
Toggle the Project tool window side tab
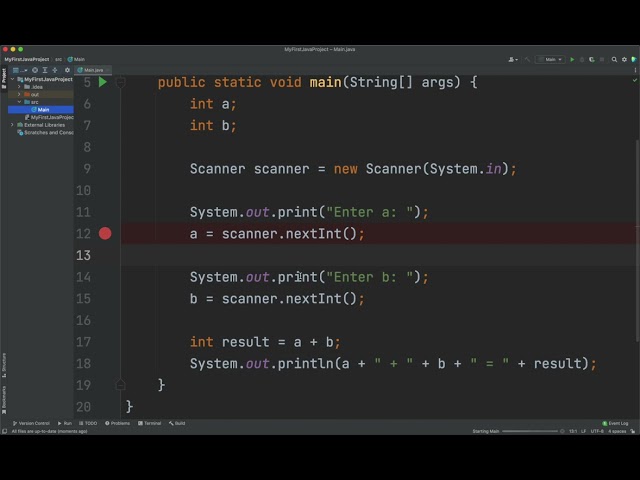pos(4,78)
